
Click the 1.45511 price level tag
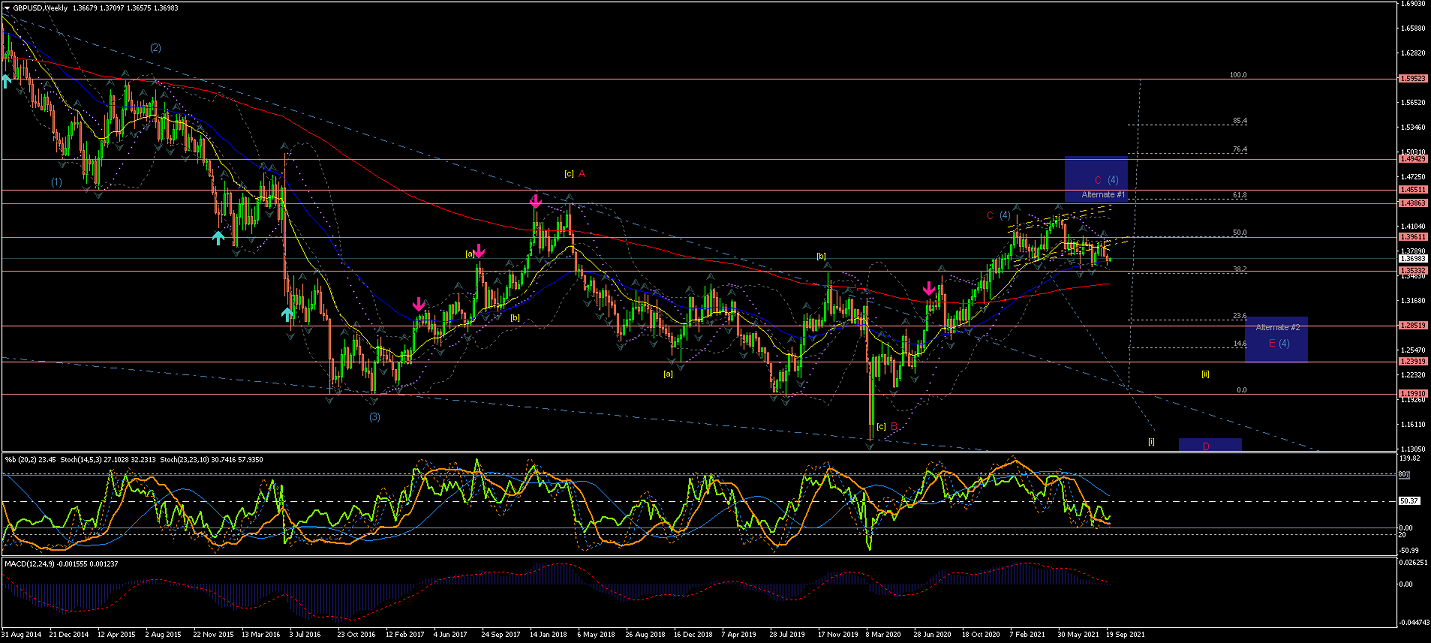pos(1413,190)
